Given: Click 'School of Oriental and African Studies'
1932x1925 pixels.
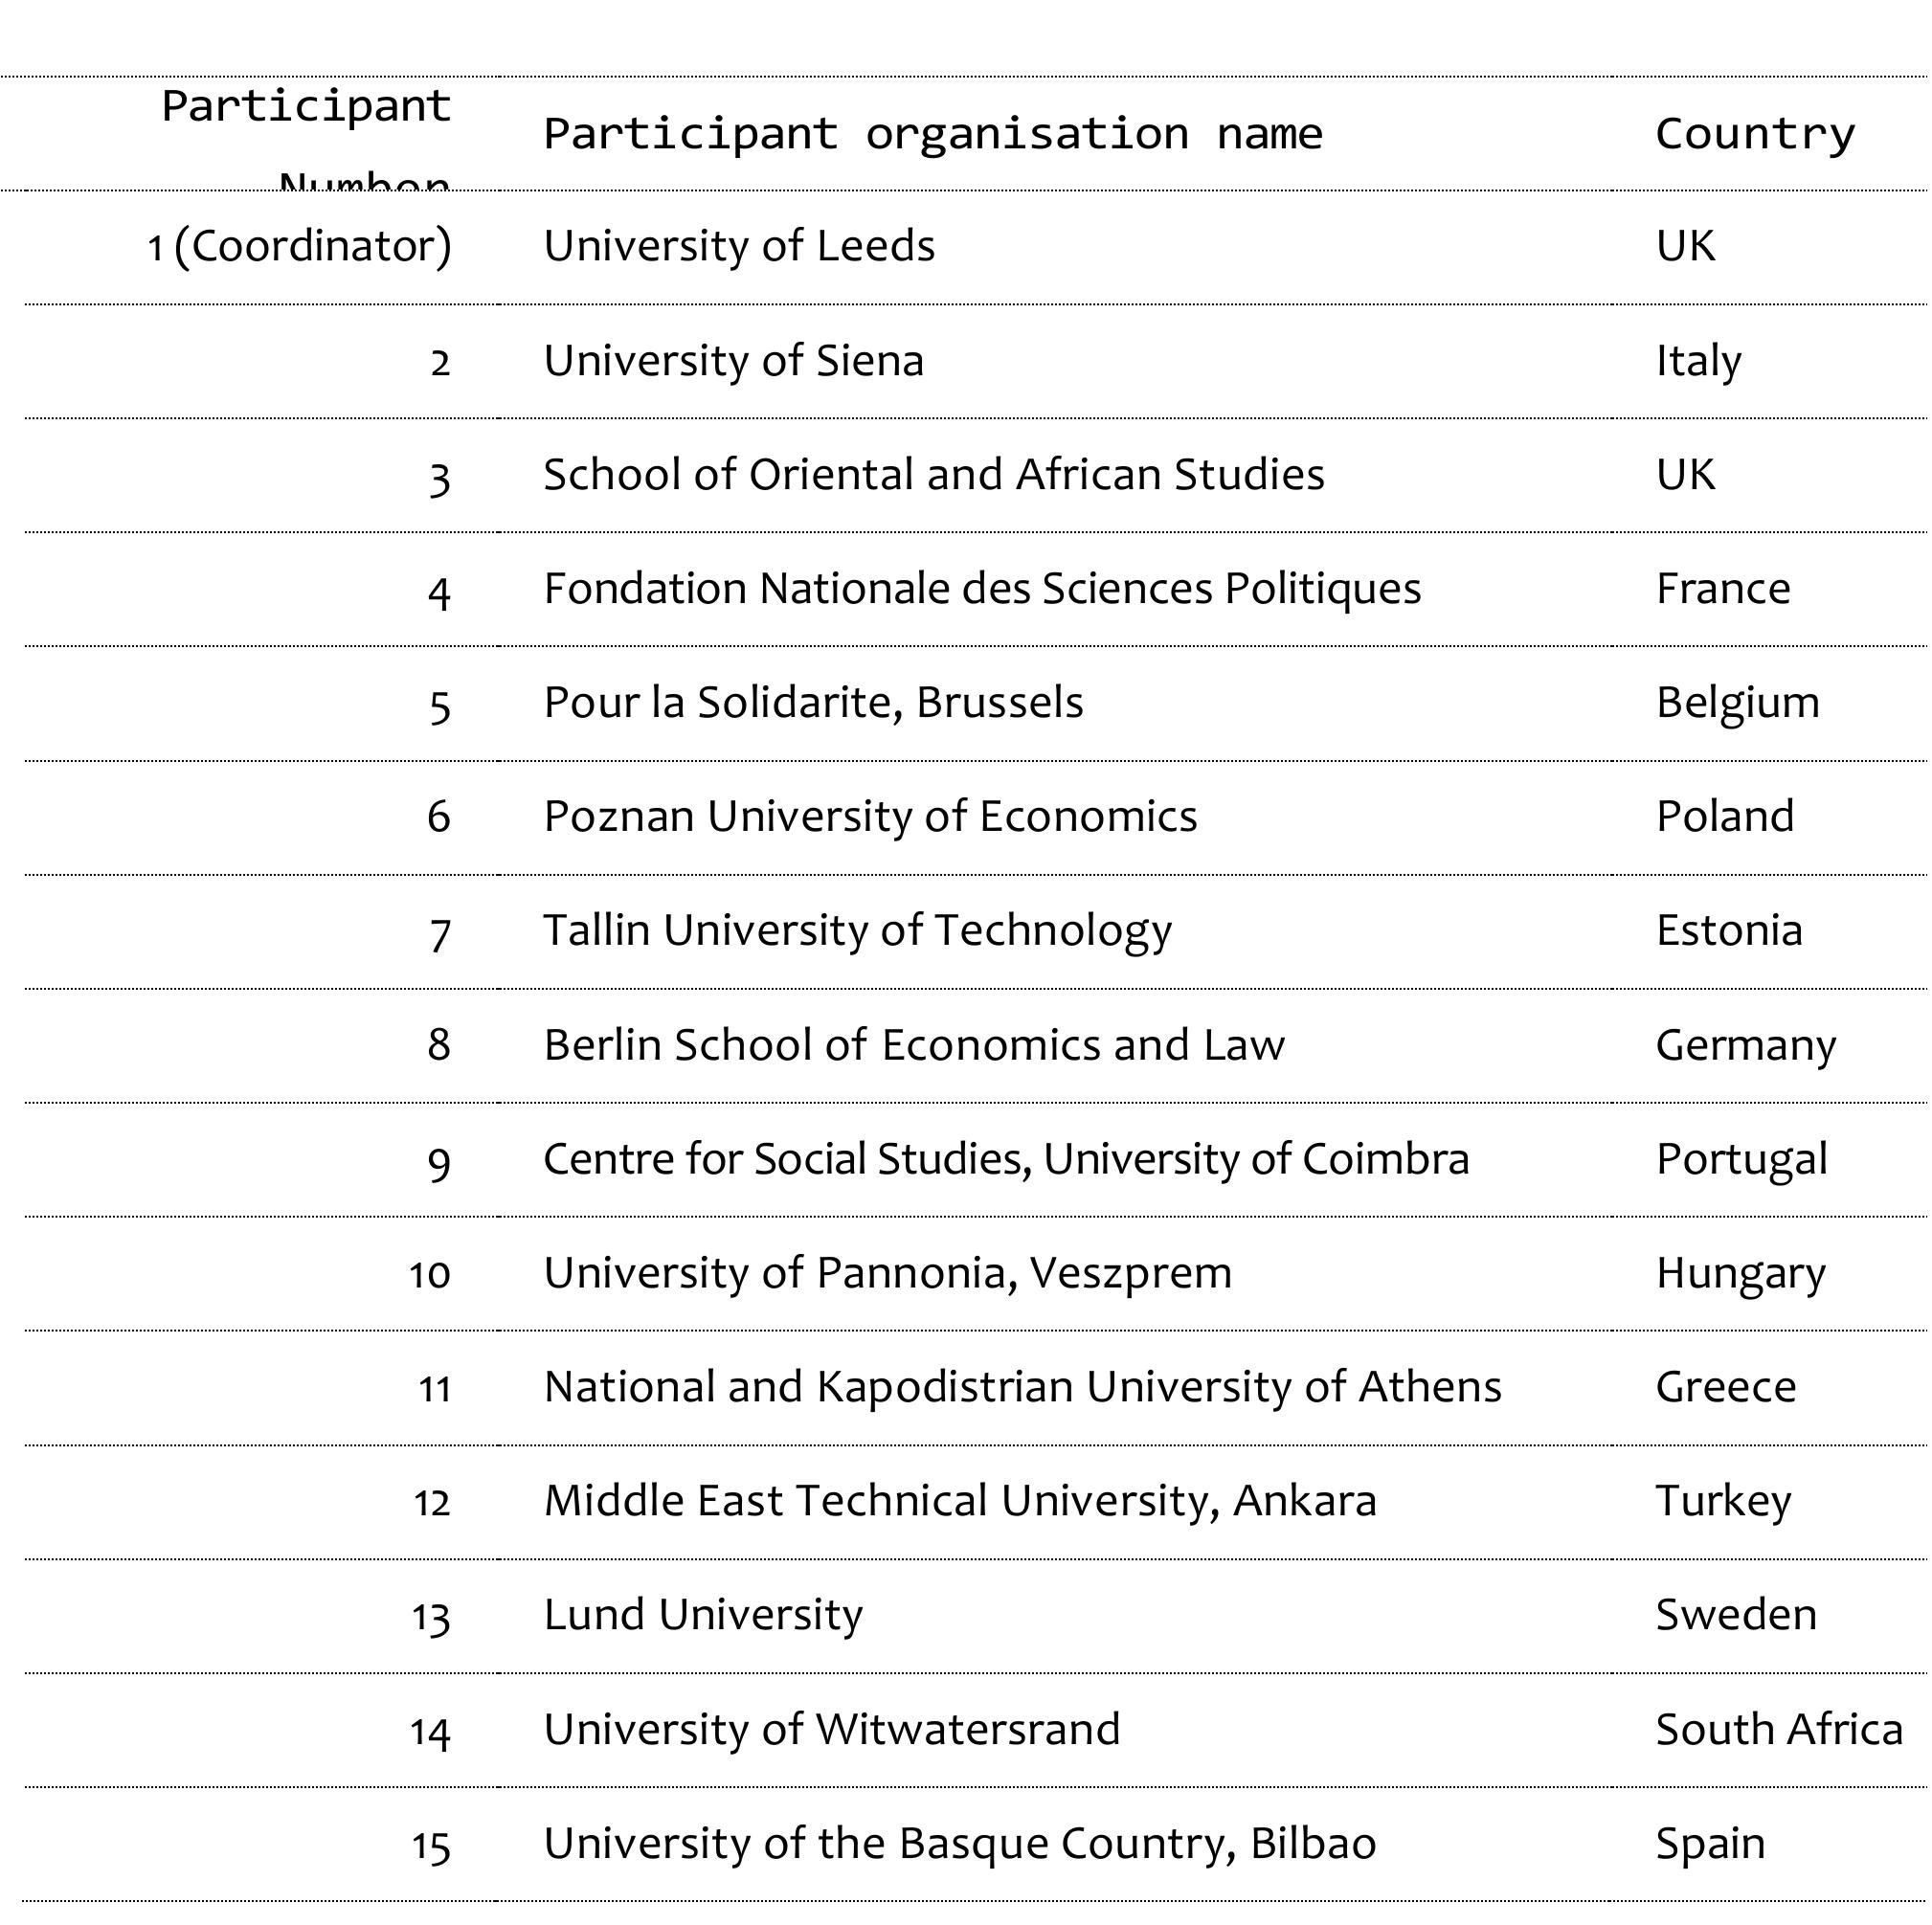Looking at the screenshot, I should tap(933, 475).
